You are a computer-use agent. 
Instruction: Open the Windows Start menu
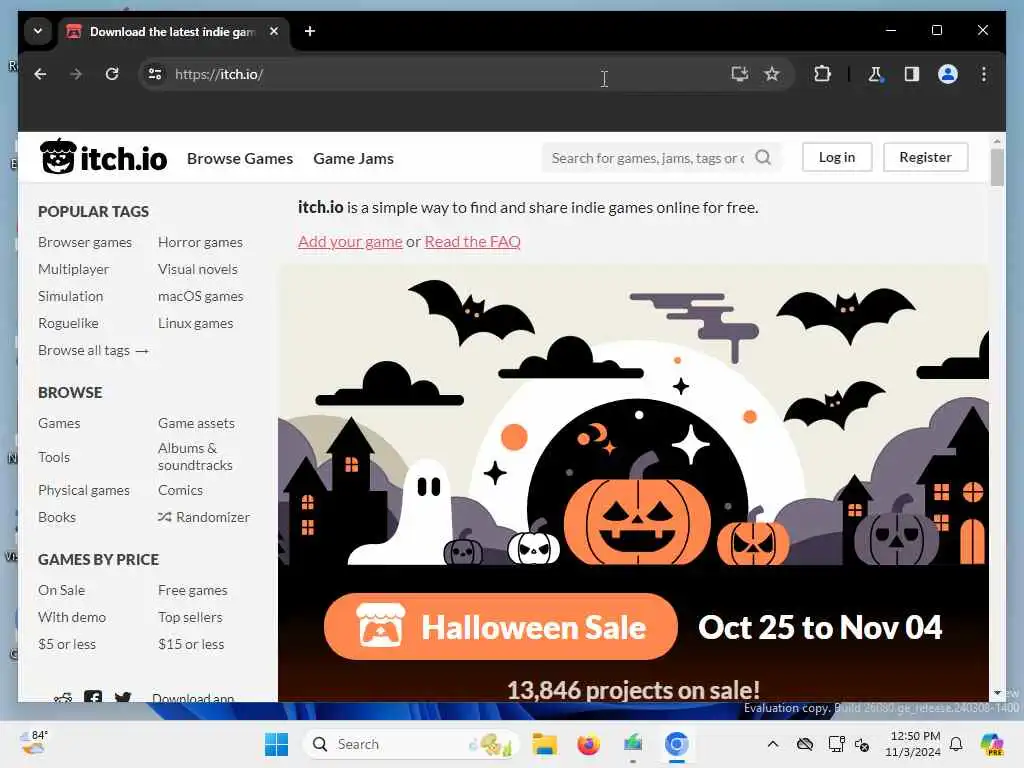276,744
